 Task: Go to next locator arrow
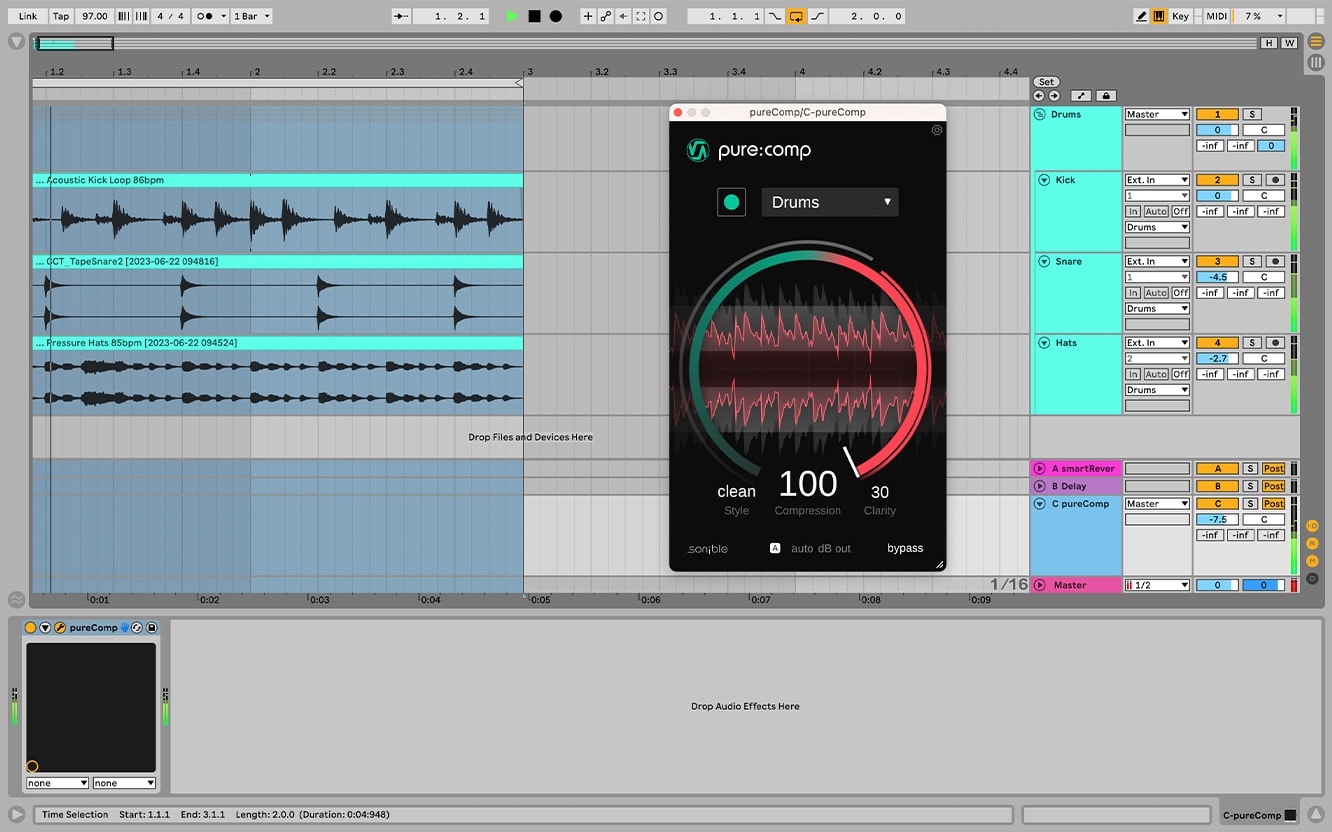1053,96
